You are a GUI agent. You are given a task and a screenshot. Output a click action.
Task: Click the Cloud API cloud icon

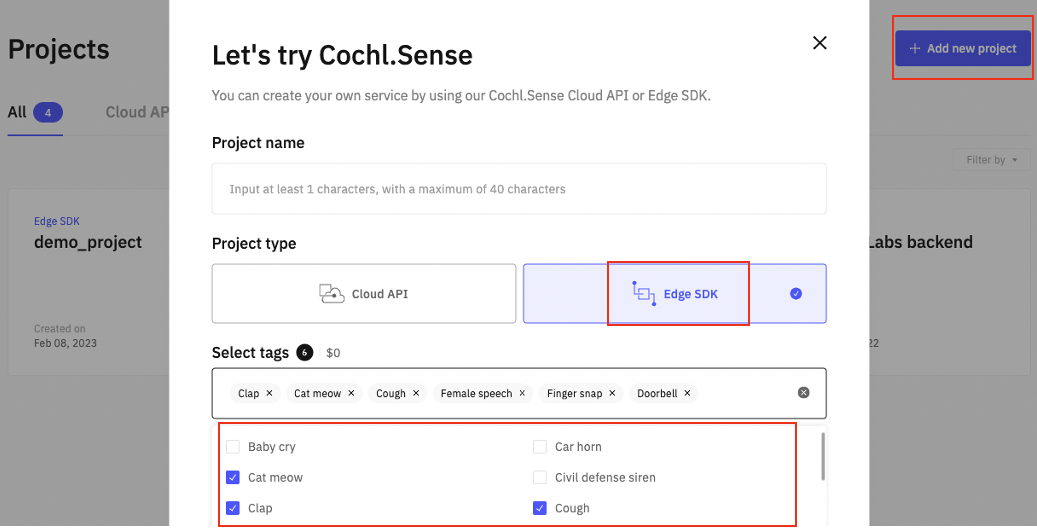(331, 294)
